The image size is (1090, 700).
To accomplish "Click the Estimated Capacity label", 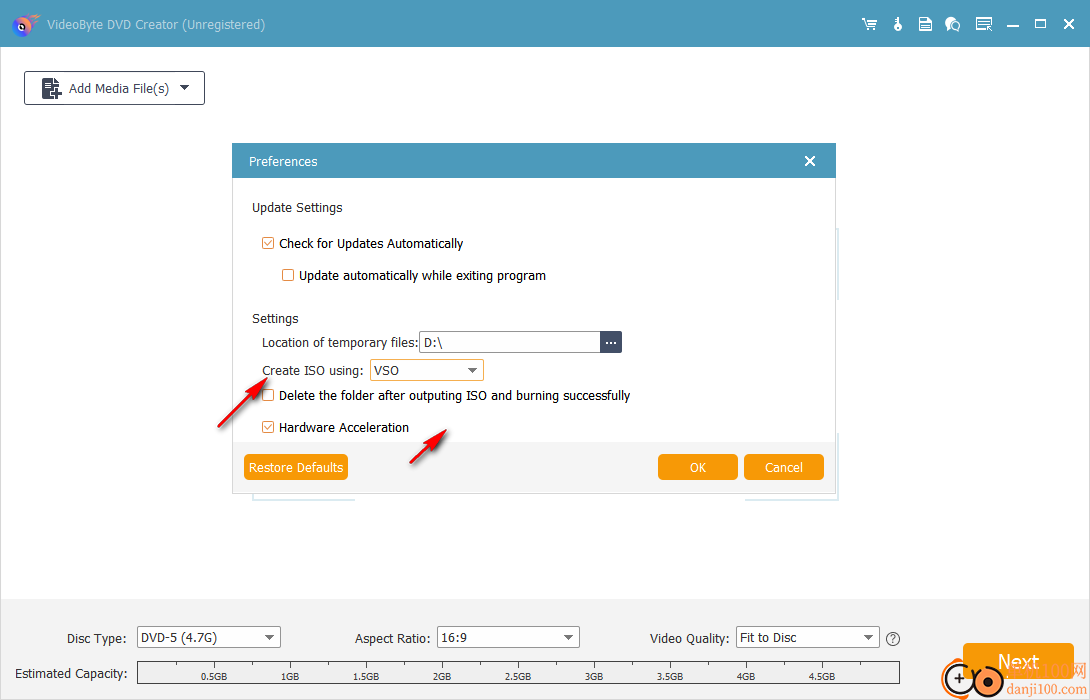I will pos(71,674).
